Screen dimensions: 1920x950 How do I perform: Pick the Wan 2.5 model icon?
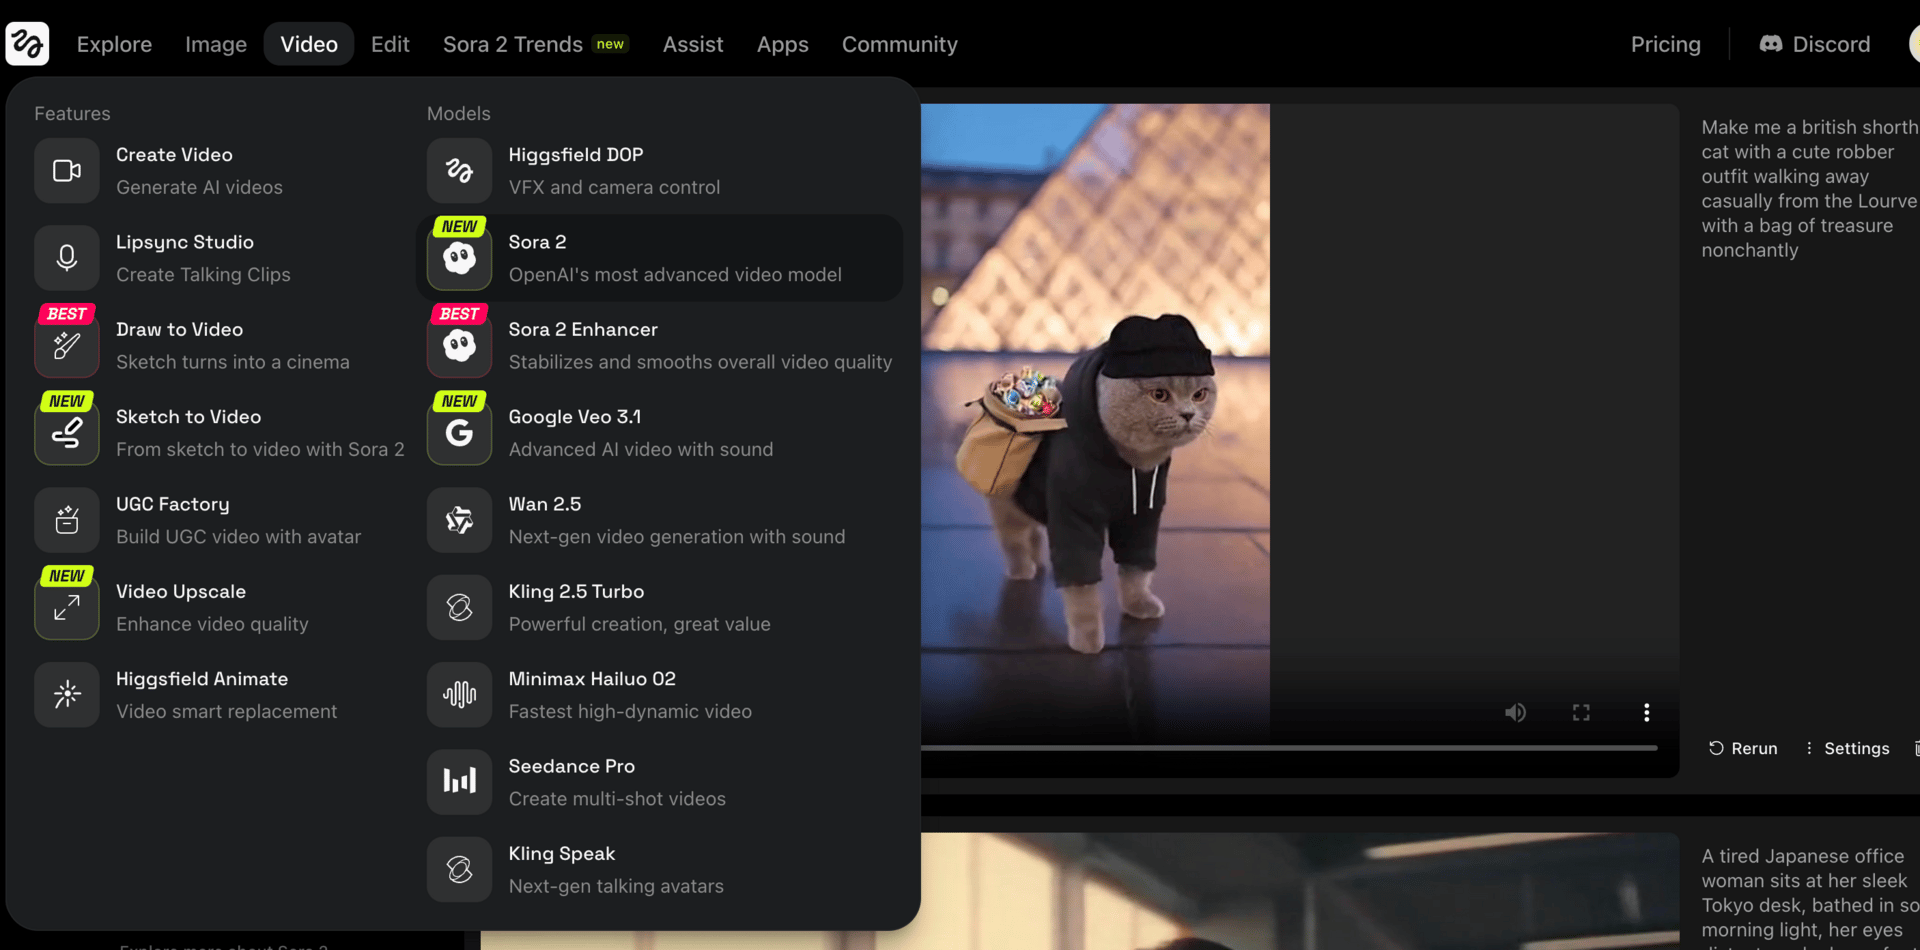[460, 520]
